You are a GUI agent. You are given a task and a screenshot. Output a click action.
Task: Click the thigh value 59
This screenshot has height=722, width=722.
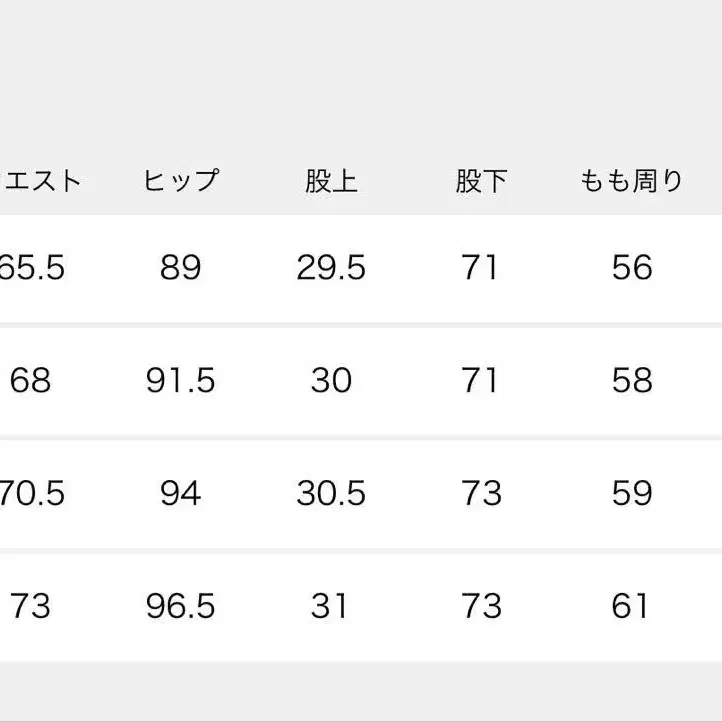click(x=631, y=493)
